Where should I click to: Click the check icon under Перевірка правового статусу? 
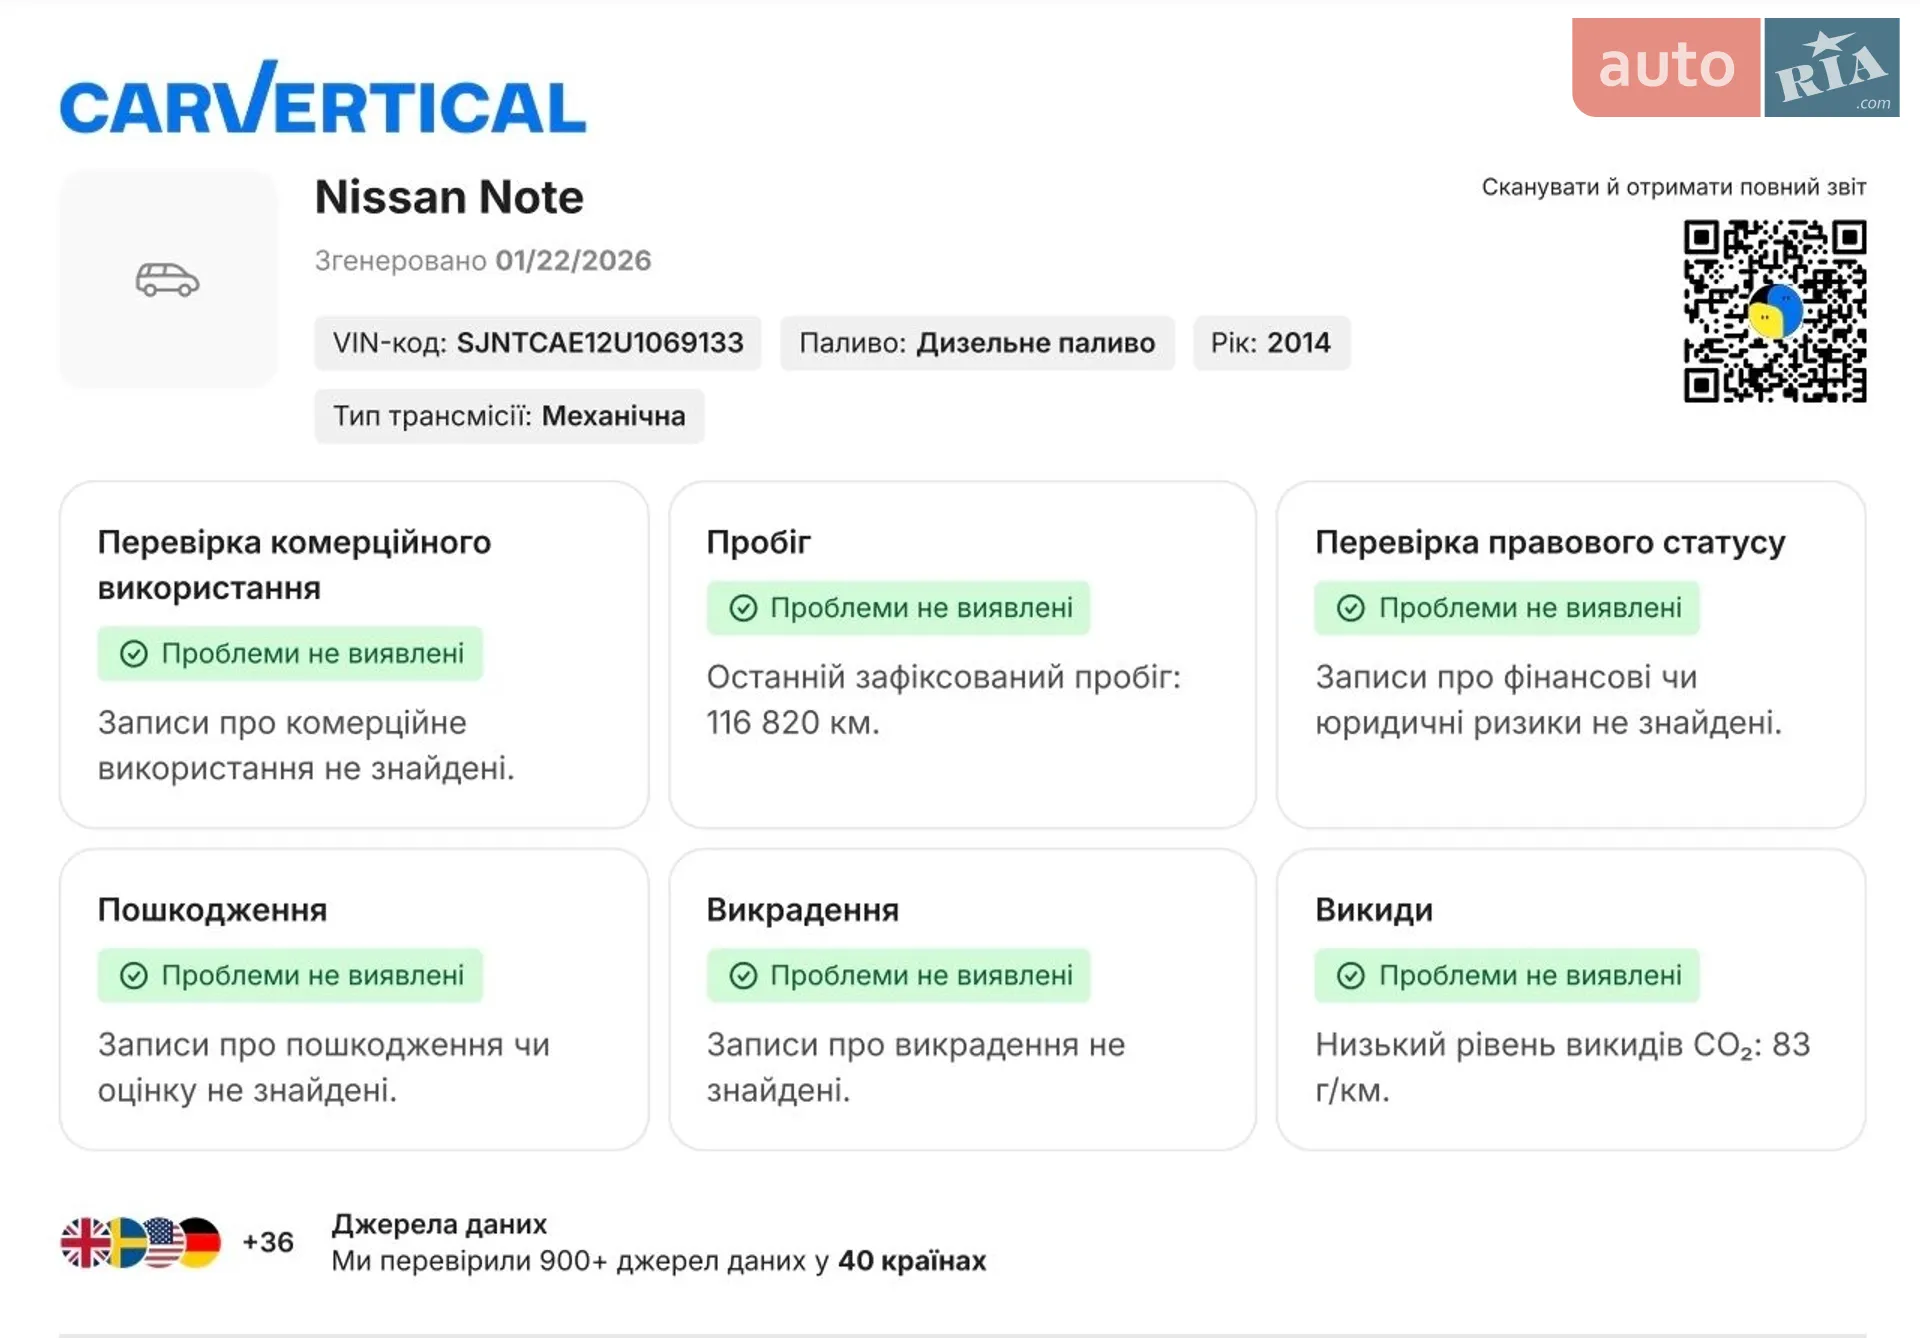tap(1351, 608)
